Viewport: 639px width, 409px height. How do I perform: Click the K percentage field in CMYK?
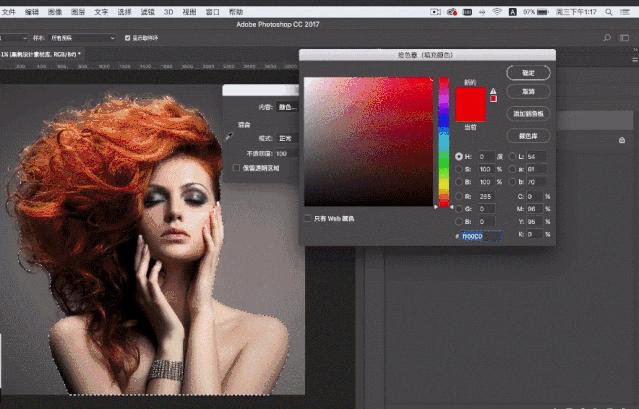(x=535, y=234)
